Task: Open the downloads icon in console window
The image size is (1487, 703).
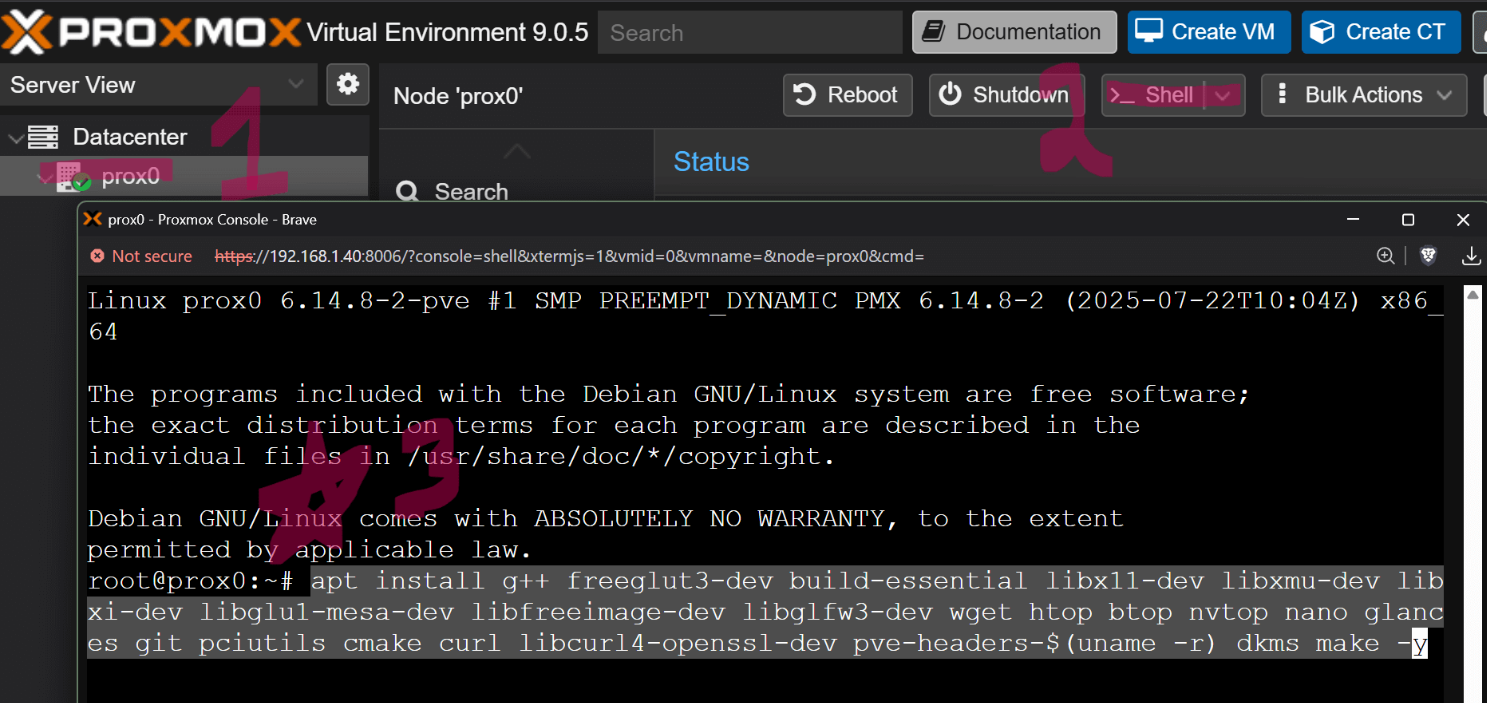Action: click(1471, 256)
